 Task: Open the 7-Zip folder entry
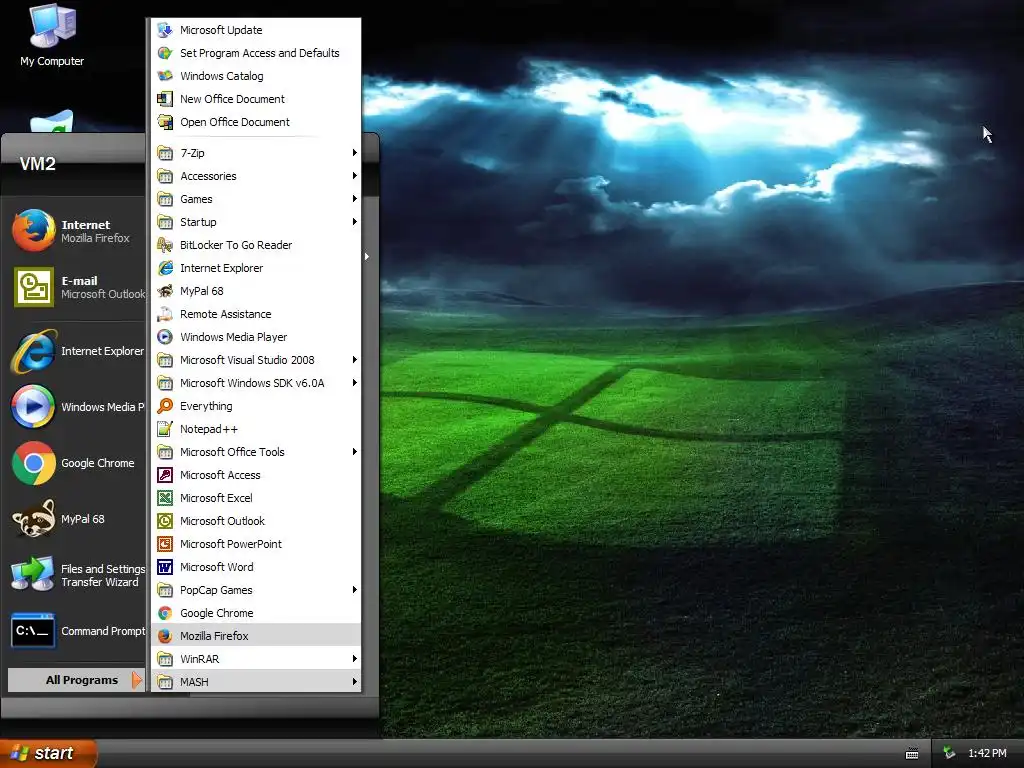click(x=256, y=153)
